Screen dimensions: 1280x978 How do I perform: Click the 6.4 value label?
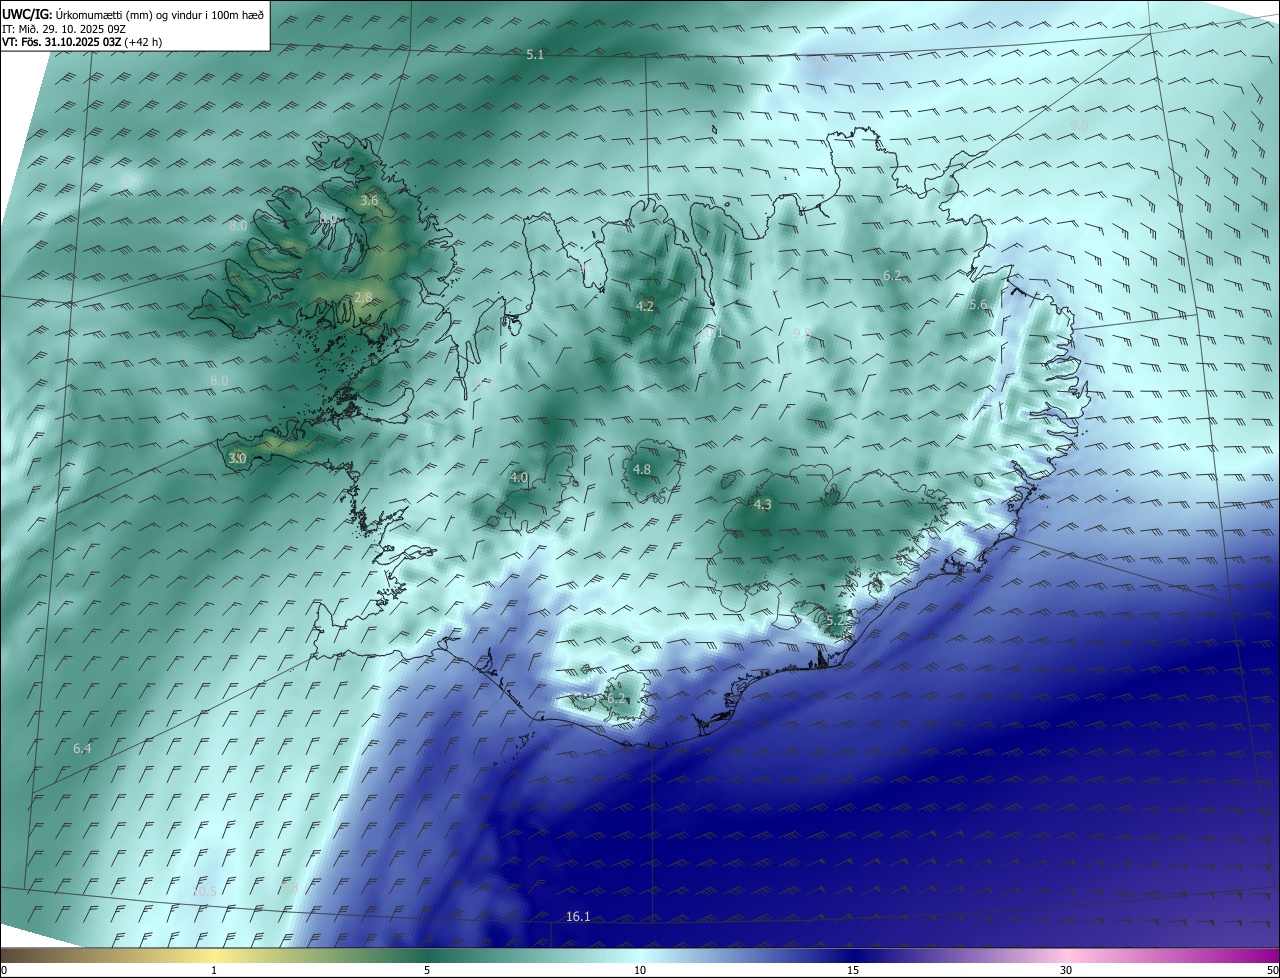tap(82, 749)
